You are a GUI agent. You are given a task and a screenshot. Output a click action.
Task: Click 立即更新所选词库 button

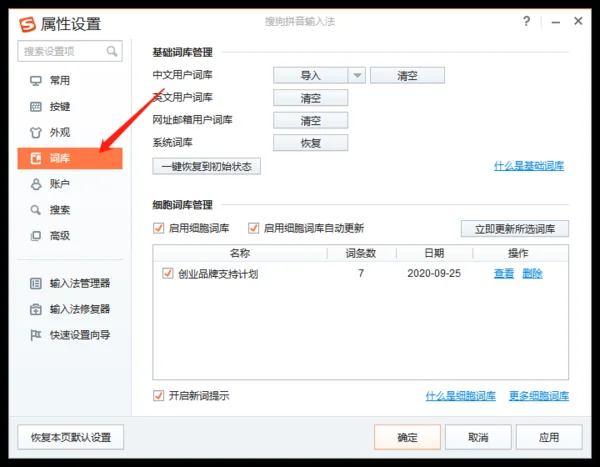(x=514, y=229)
